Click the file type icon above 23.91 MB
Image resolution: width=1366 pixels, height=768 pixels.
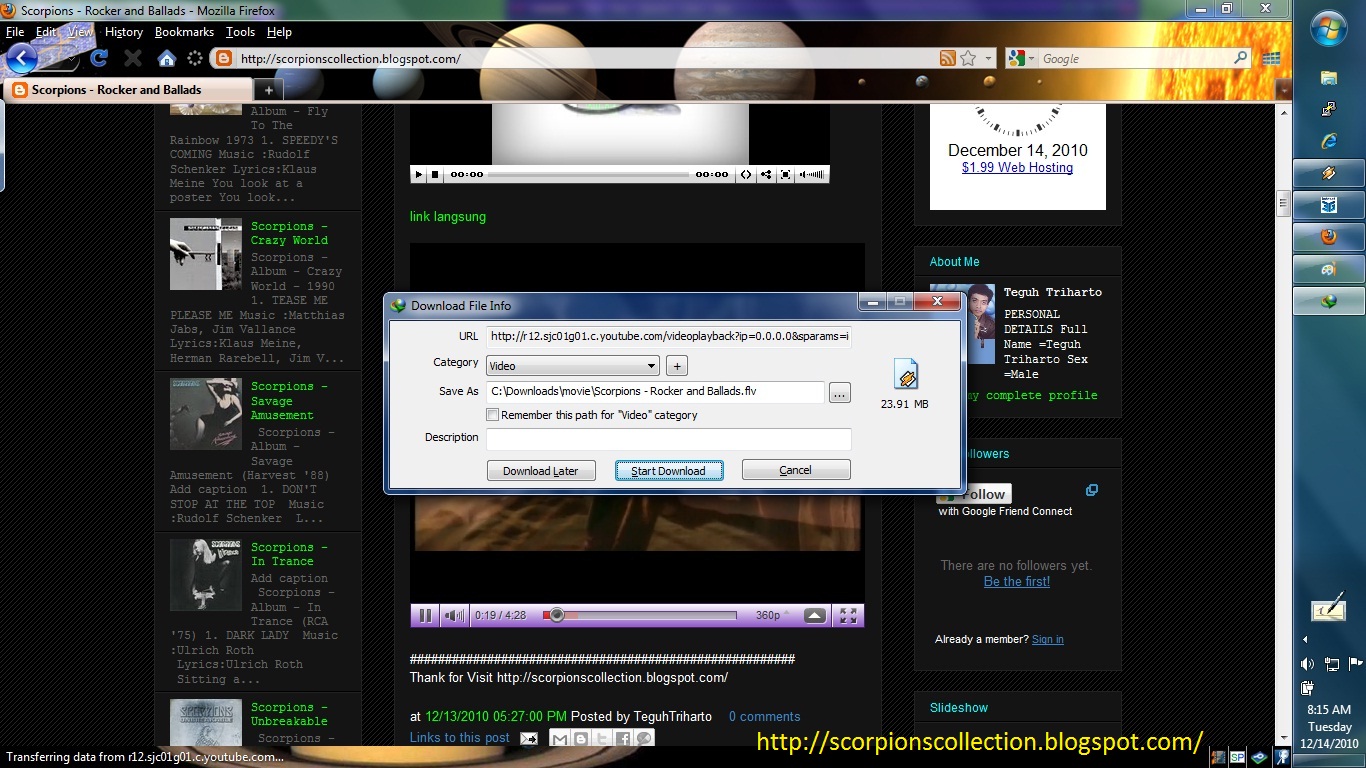(905, 374)
